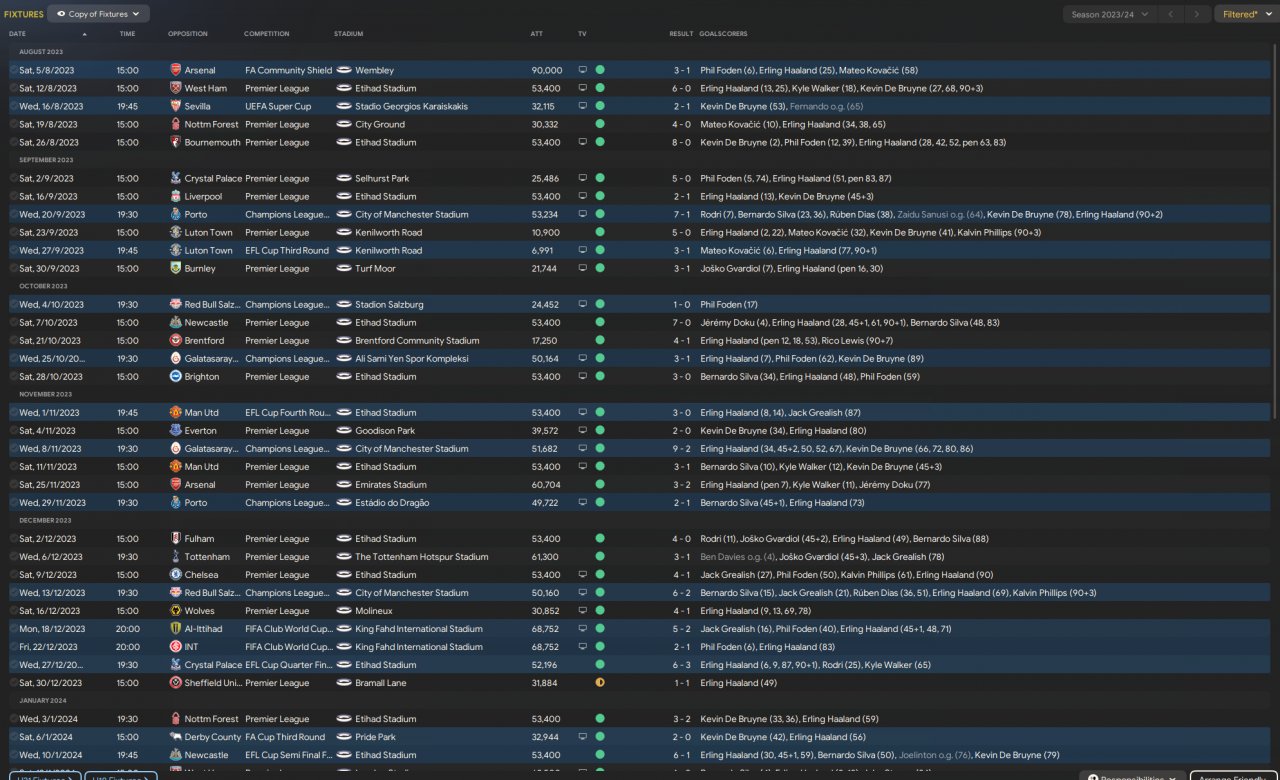
Task: Tick the row selector for Sat, 6/1/2024
Action: pos(14,737)
